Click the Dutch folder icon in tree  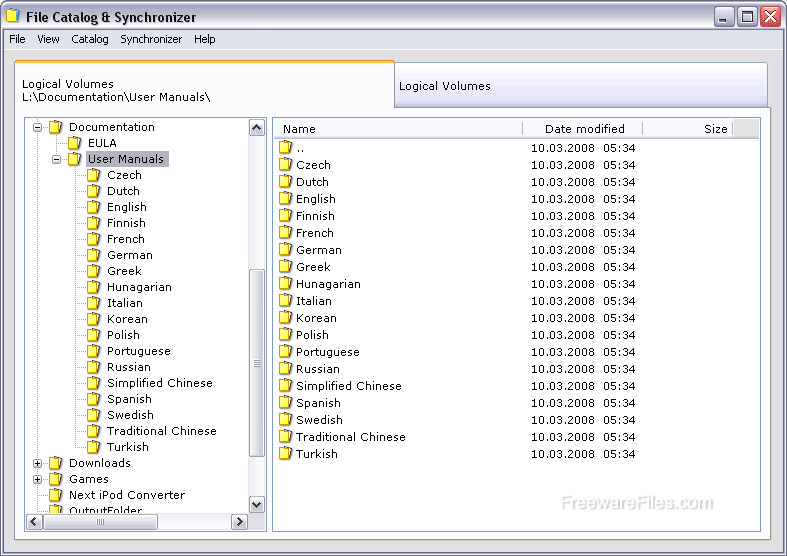93,191
